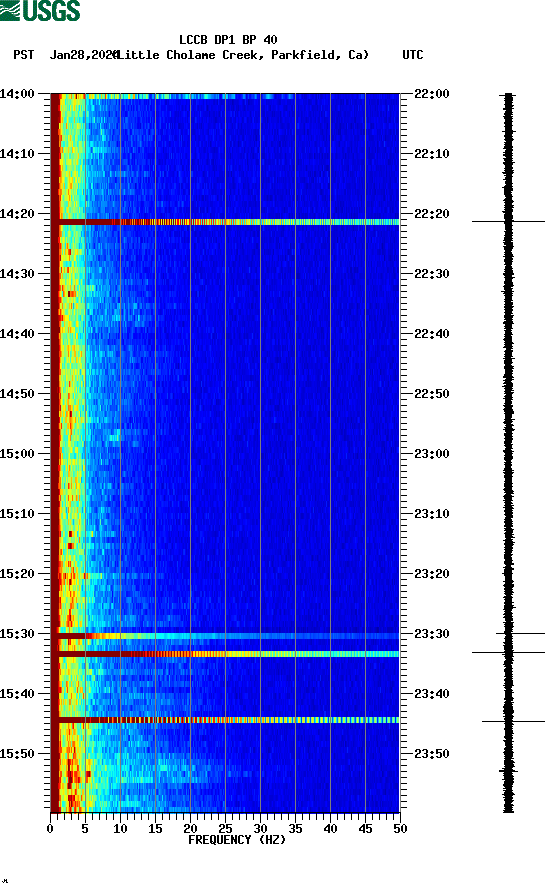The image size is (552, 892).
Task: Click the 22:50 UTC time label
Action: click(x=432, y=394)
